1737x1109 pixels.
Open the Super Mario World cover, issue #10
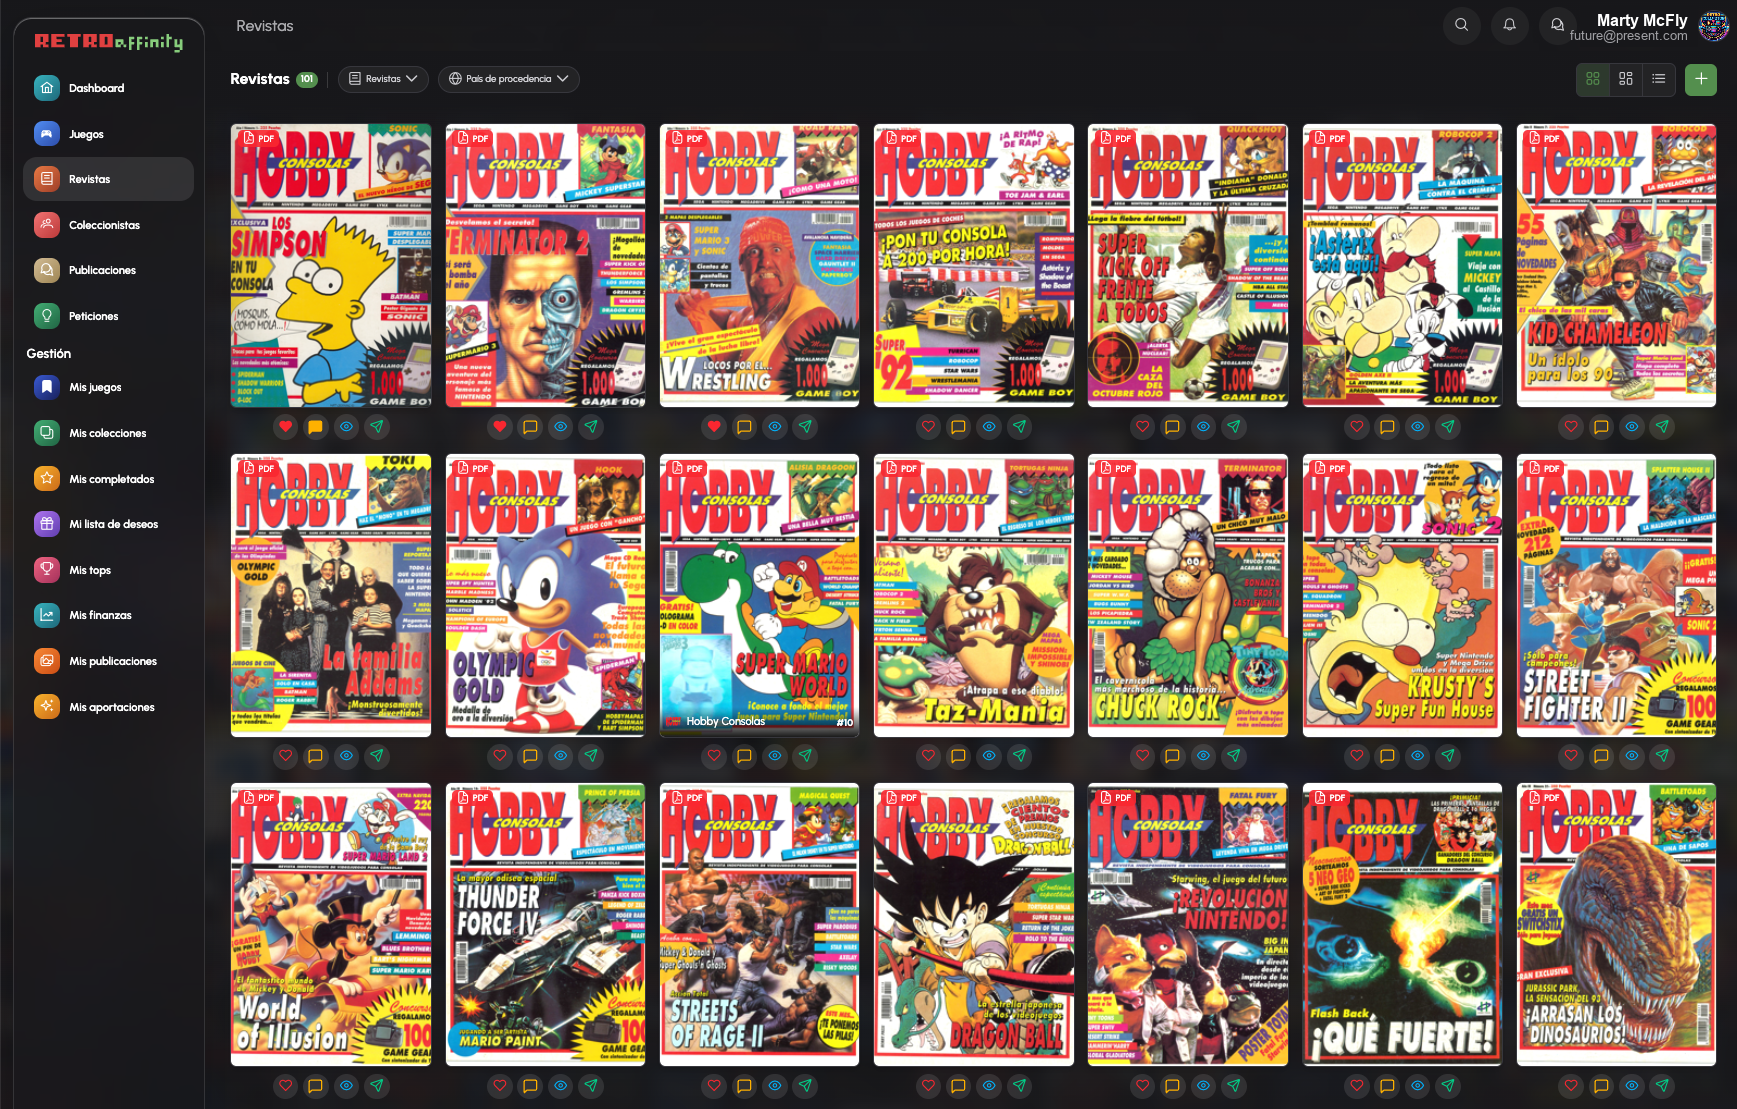(x=759, y=595)
